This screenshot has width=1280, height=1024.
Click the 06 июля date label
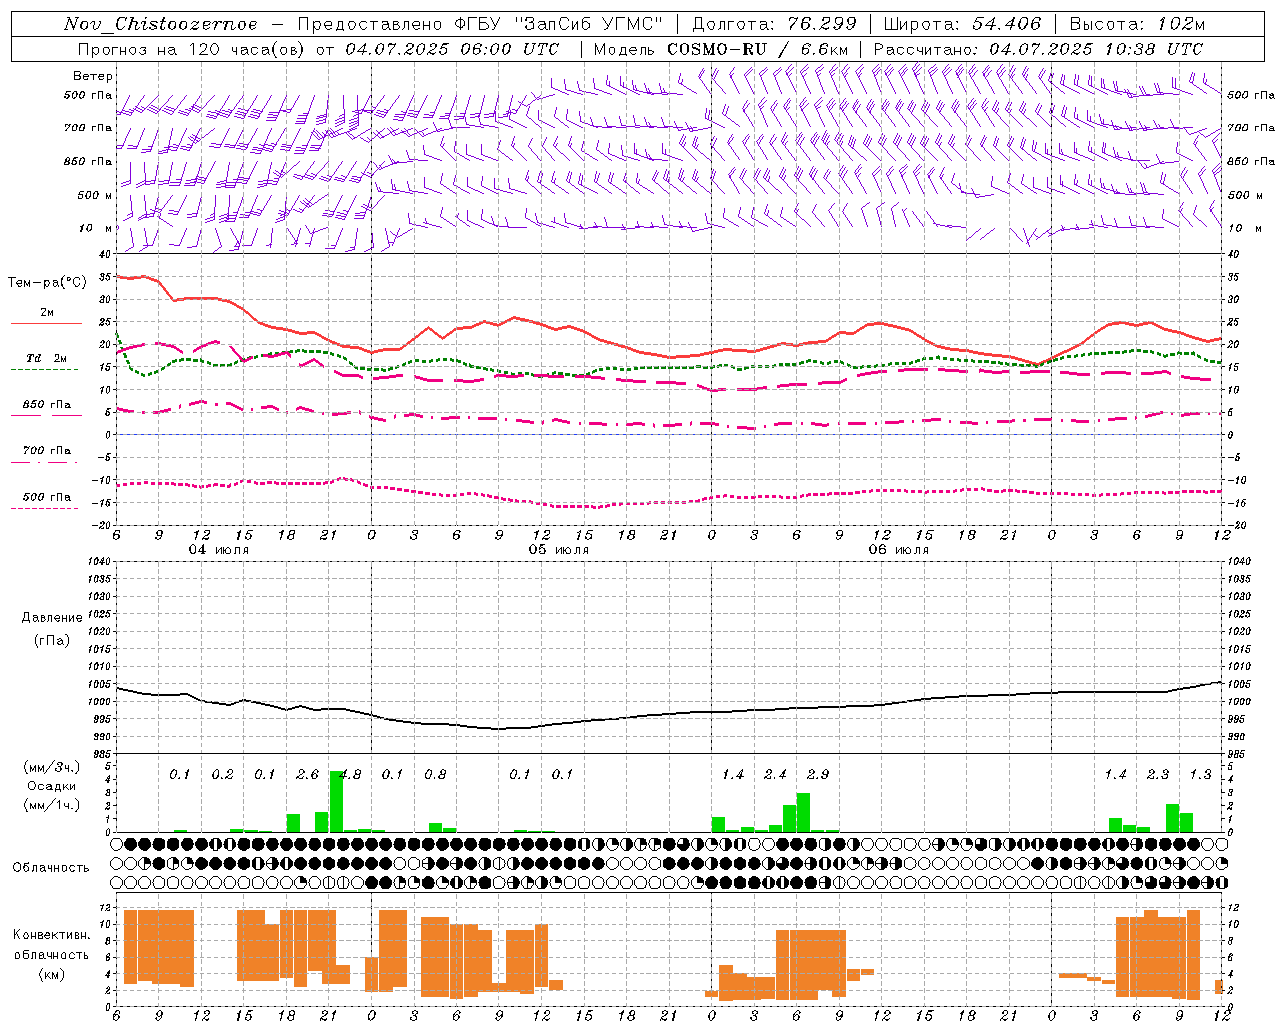899,550
